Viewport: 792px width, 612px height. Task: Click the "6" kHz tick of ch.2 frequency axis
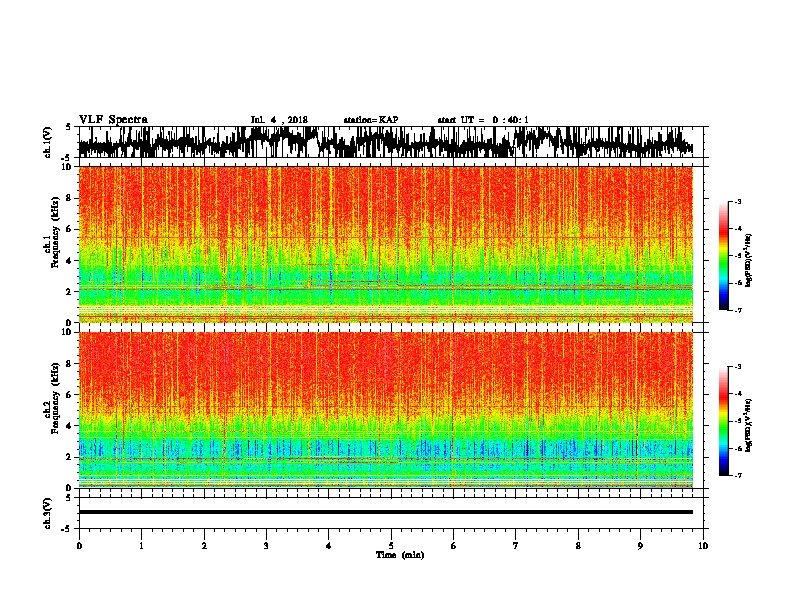click(71, 394)
